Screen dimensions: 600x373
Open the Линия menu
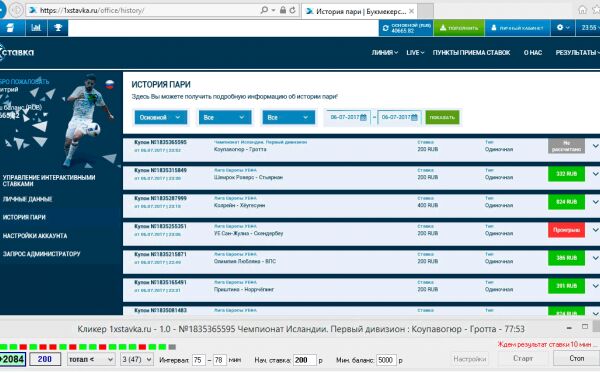(x=385, y=53)
